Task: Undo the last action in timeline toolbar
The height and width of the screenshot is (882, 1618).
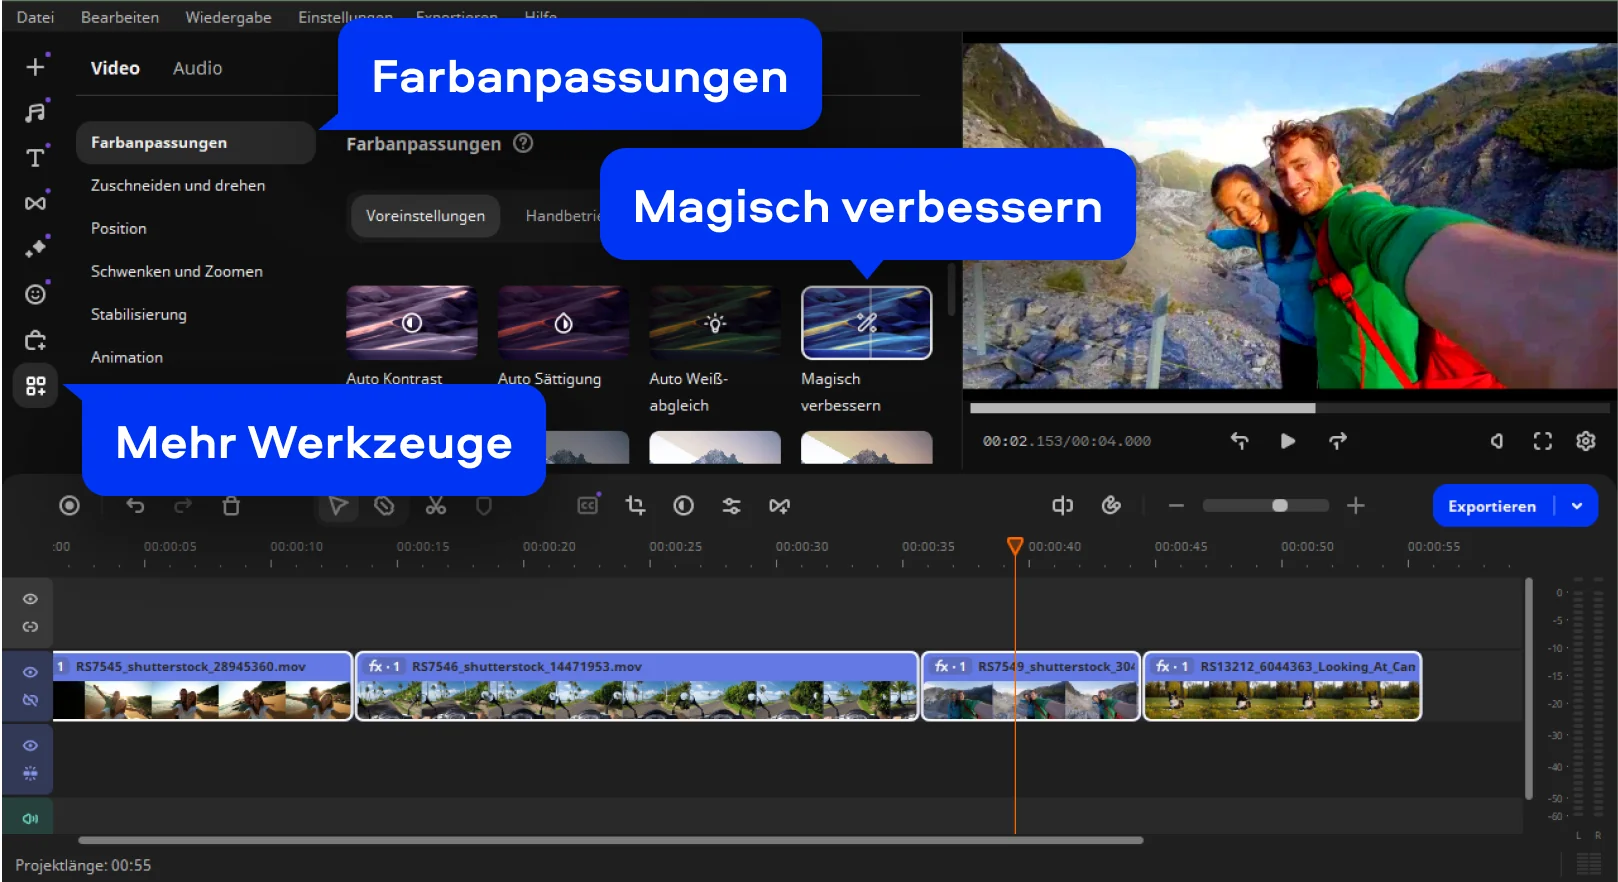Action: (135, 506)
